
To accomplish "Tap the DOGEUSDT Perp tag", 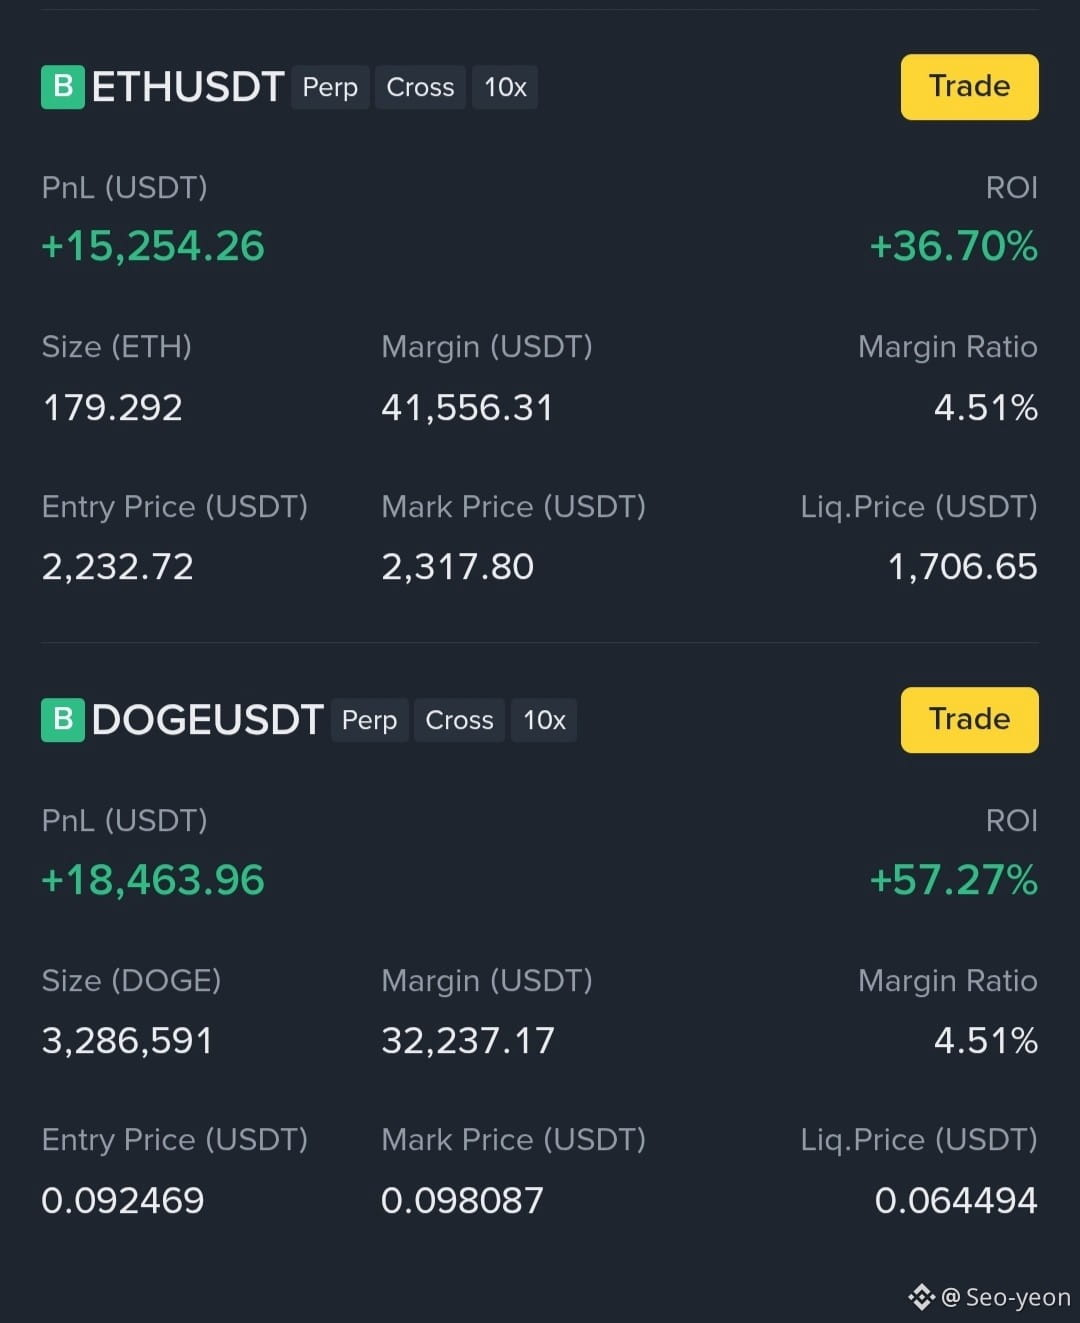I will pyautogui.click(x=369, y=720).
